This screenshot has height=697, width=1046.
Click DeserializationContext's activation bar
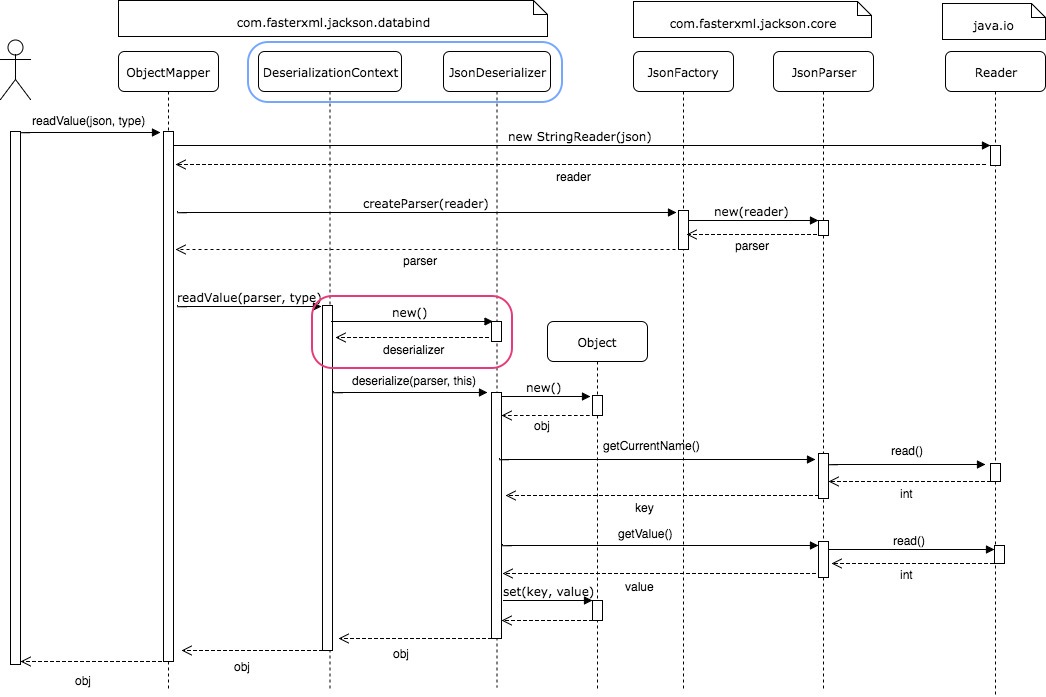click(327, 478)
